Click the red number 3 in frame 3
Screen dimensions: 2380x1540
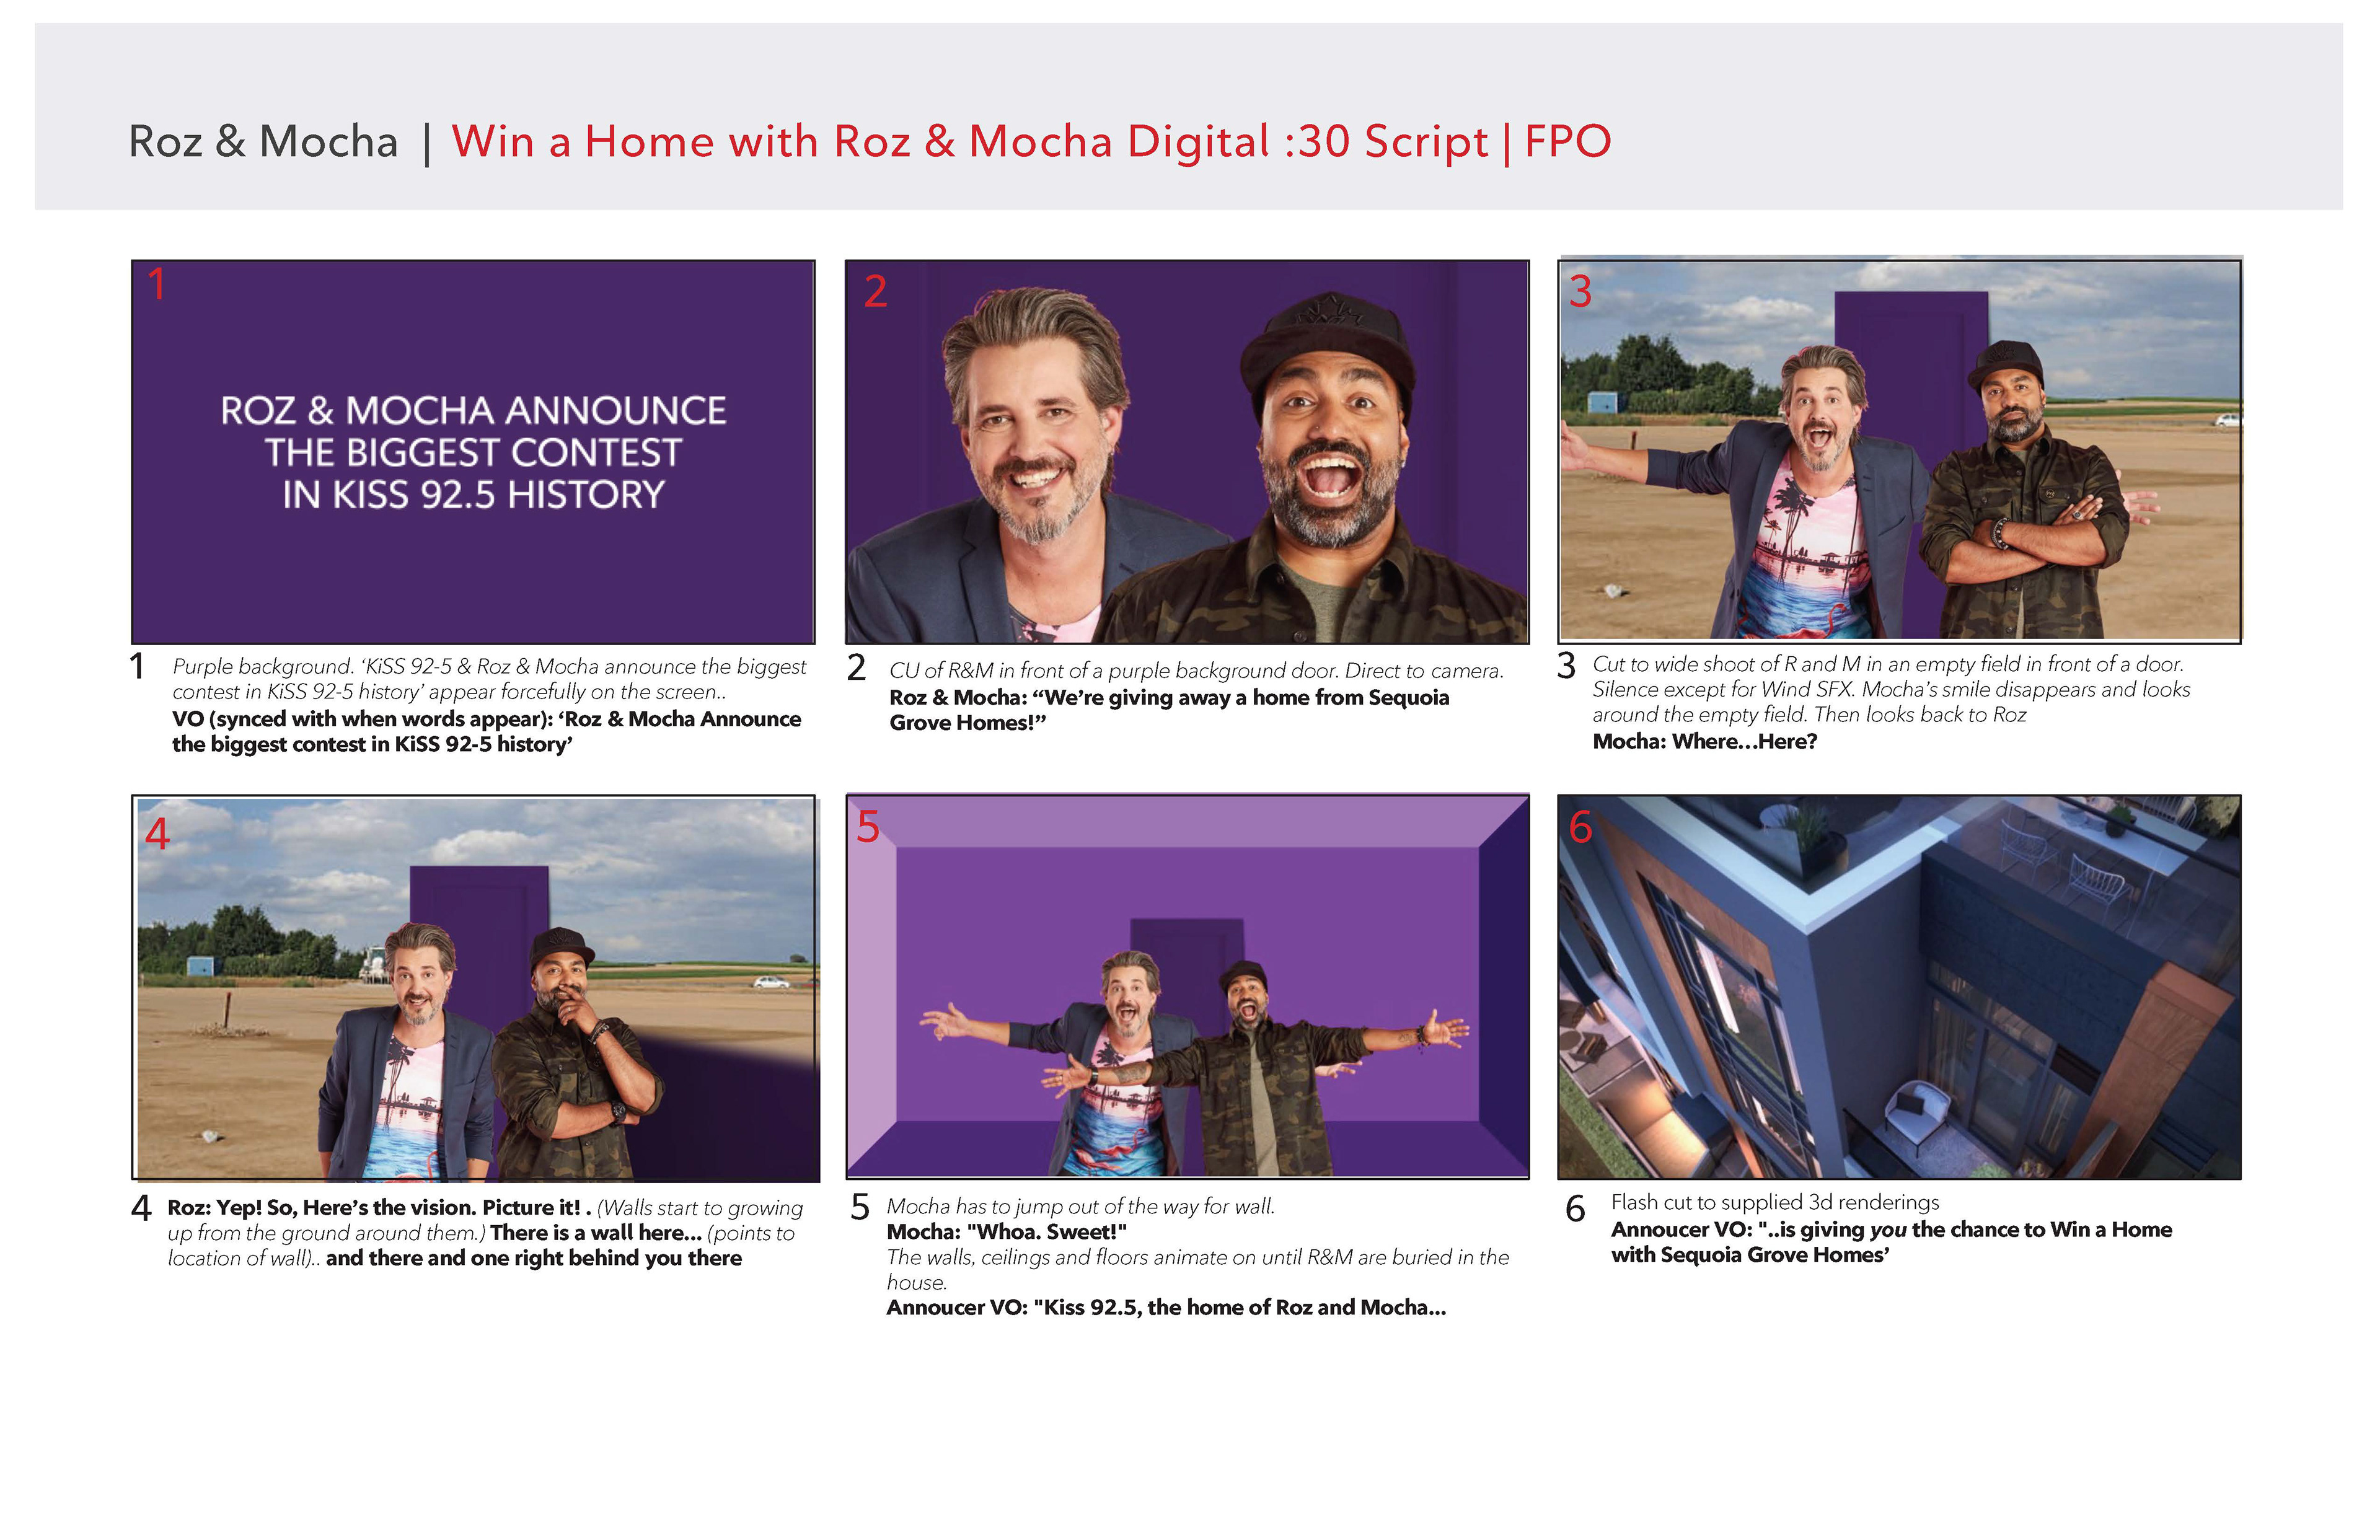point(1580,291)
